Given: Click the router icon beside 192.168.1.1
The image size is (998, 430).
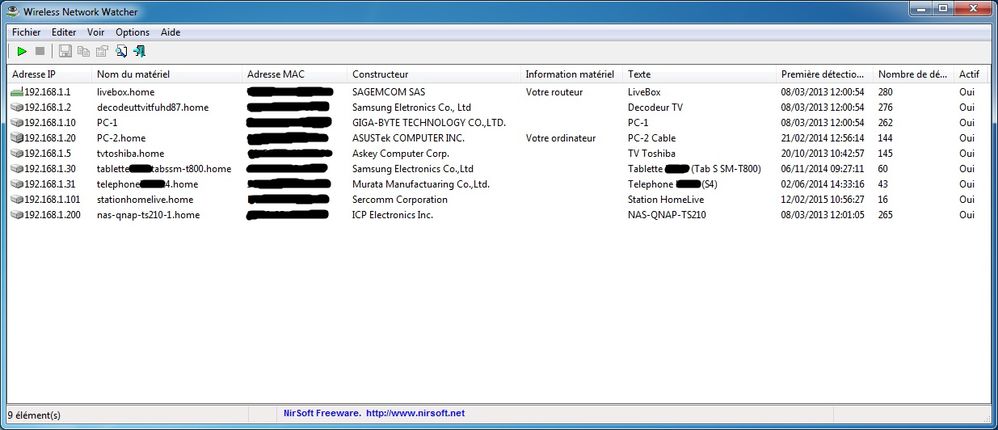Looking at the screenshot, I should (x=17, y=92).
